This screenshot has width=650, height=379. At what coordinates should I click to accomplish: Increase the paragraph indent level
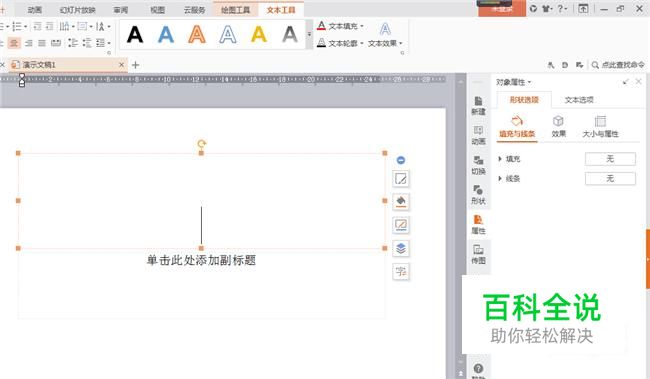(x=50, y=27)
